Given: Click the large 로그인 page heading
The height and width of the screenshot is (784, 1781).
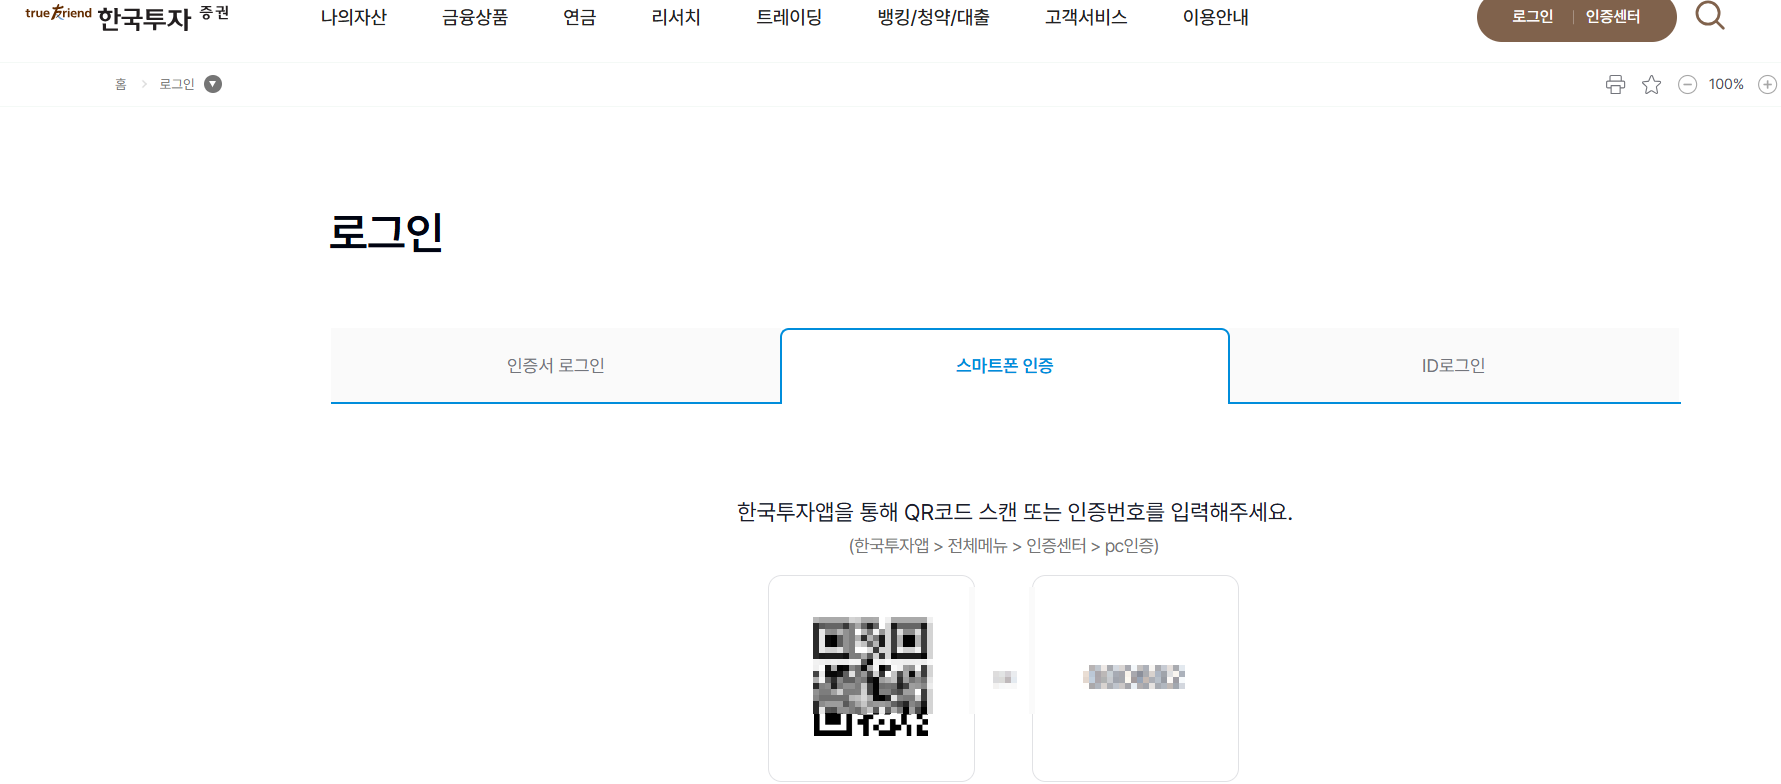Looking at the screenshot, I should [x=386, y=232].
